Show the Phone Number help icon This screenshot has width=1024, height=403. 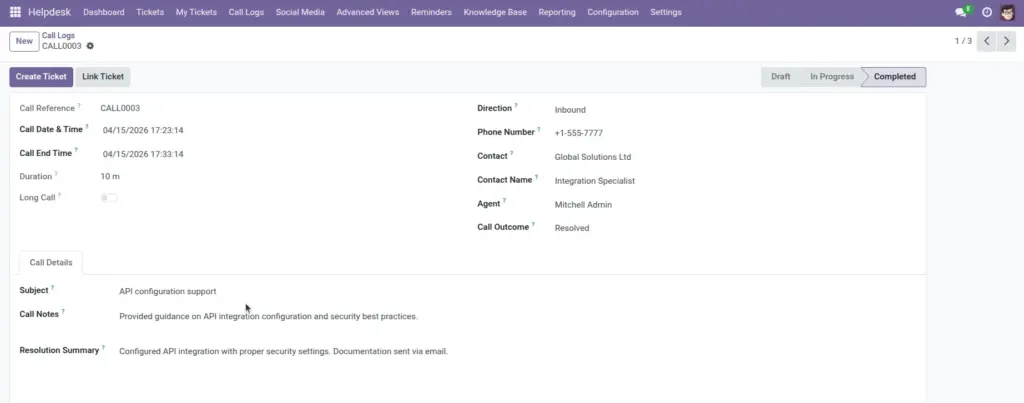coord(539,129)
